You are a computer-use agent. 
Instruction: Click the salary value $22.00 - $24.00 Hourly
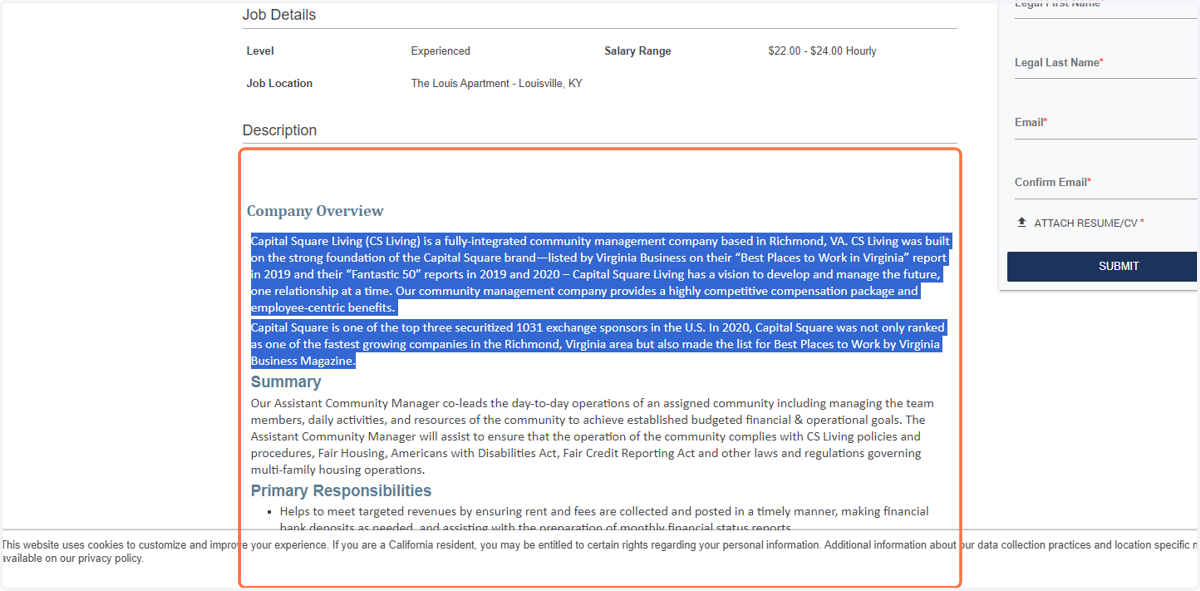point(822,51)
